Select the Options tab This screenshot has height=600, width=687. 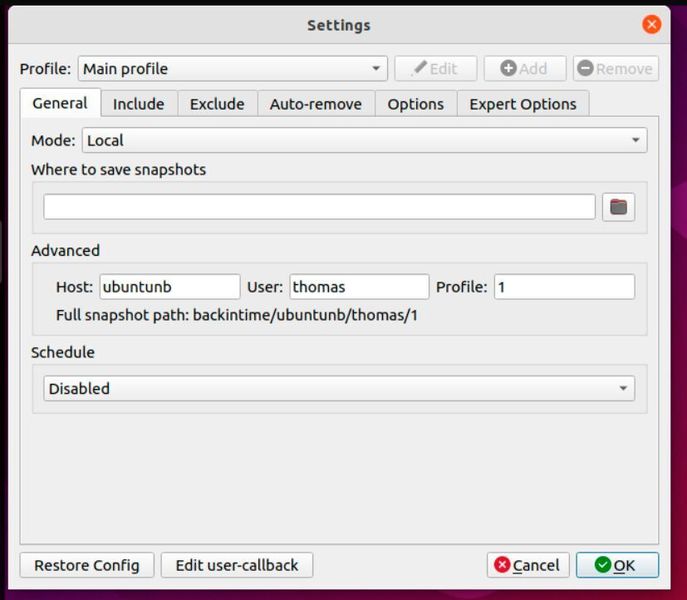[x=415, y=104]
